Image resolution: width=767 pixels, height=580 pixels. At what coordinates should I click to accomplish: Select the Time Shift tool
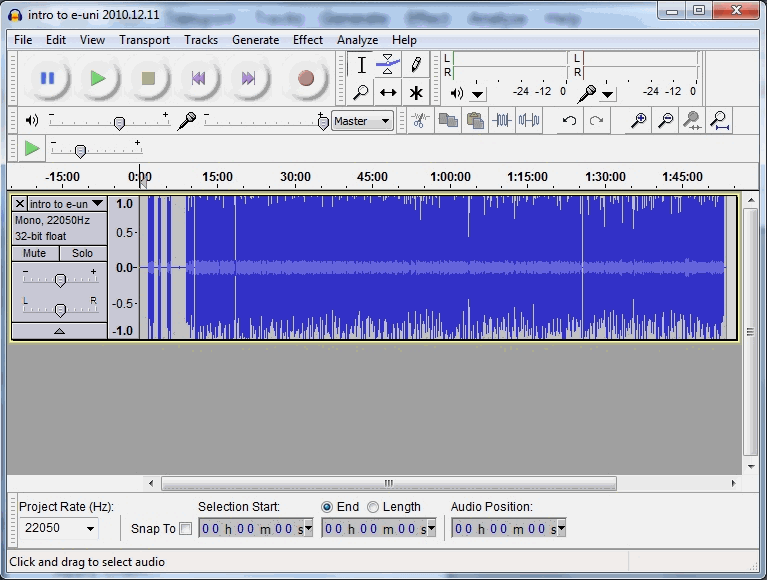pyautogui.click(x=388, y=93)
